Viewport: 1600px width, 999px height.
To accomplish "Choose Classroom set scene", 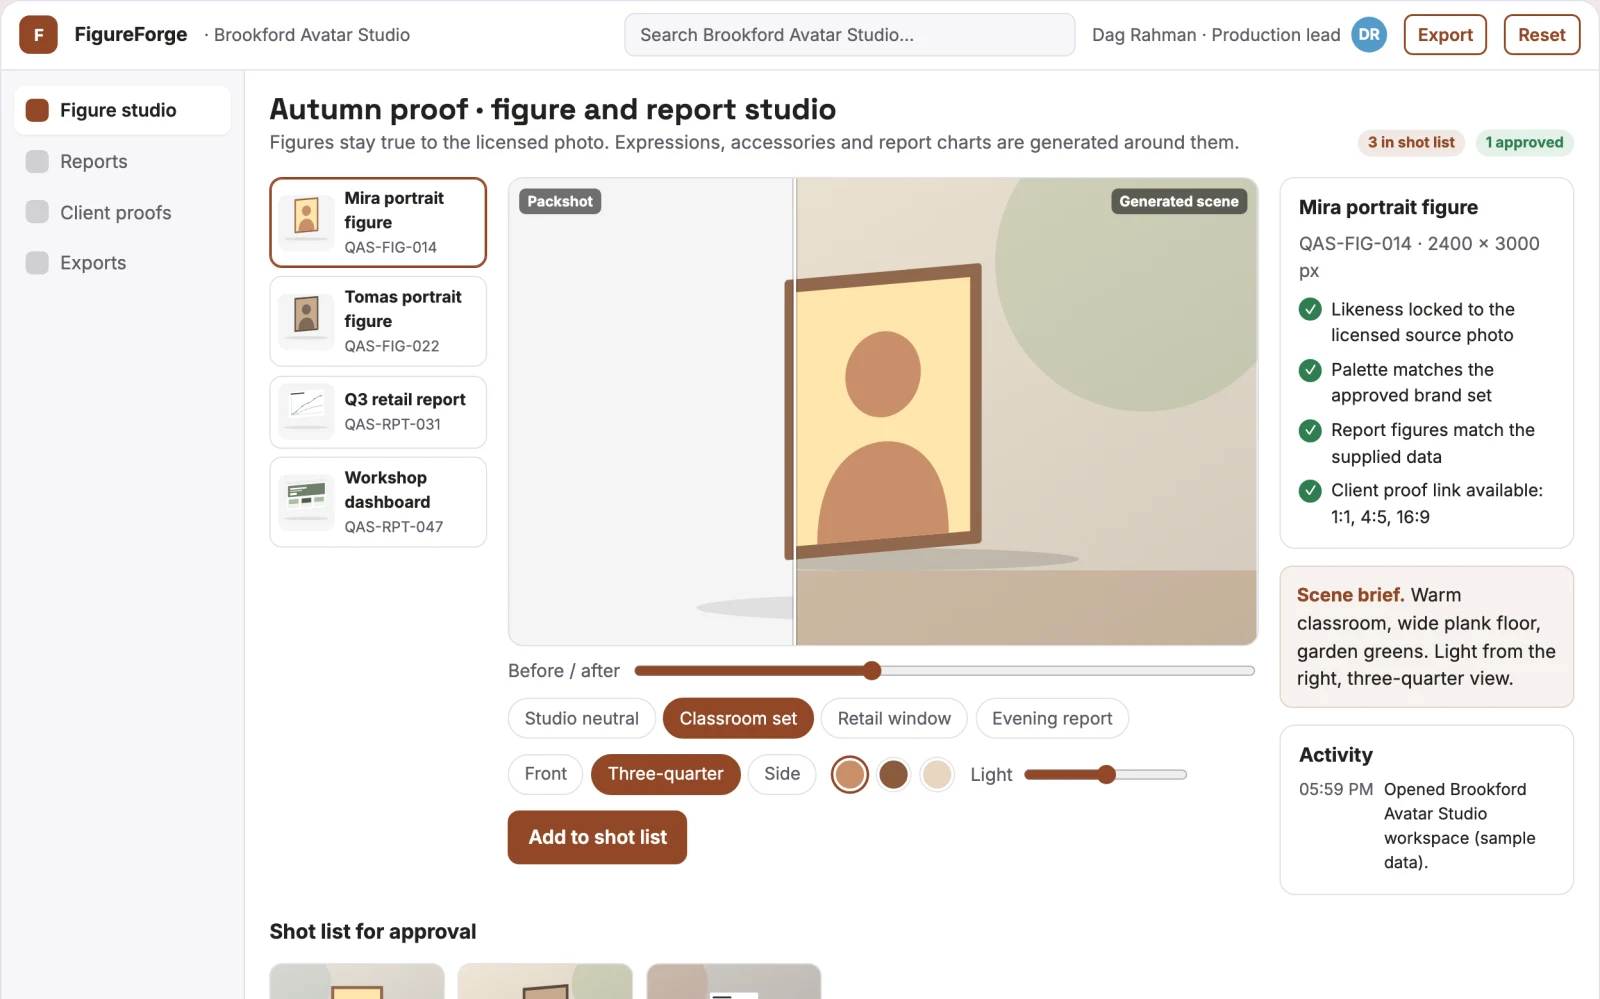I will point(738,718).
